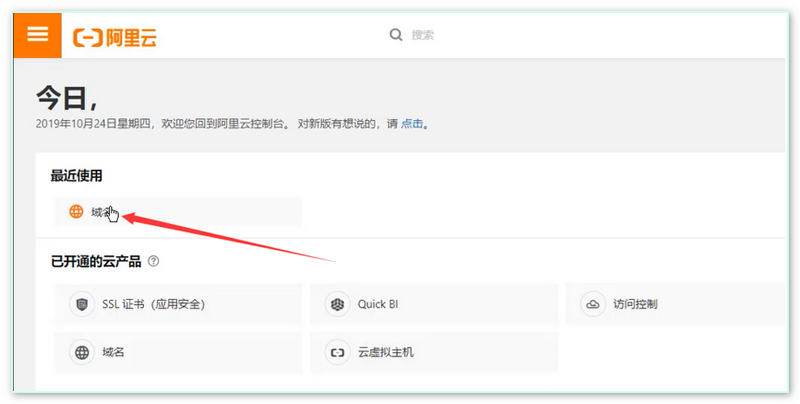Click the globe icon under 最近使用
The width and height of the screenshot is (800, 404).
[76, 212]
